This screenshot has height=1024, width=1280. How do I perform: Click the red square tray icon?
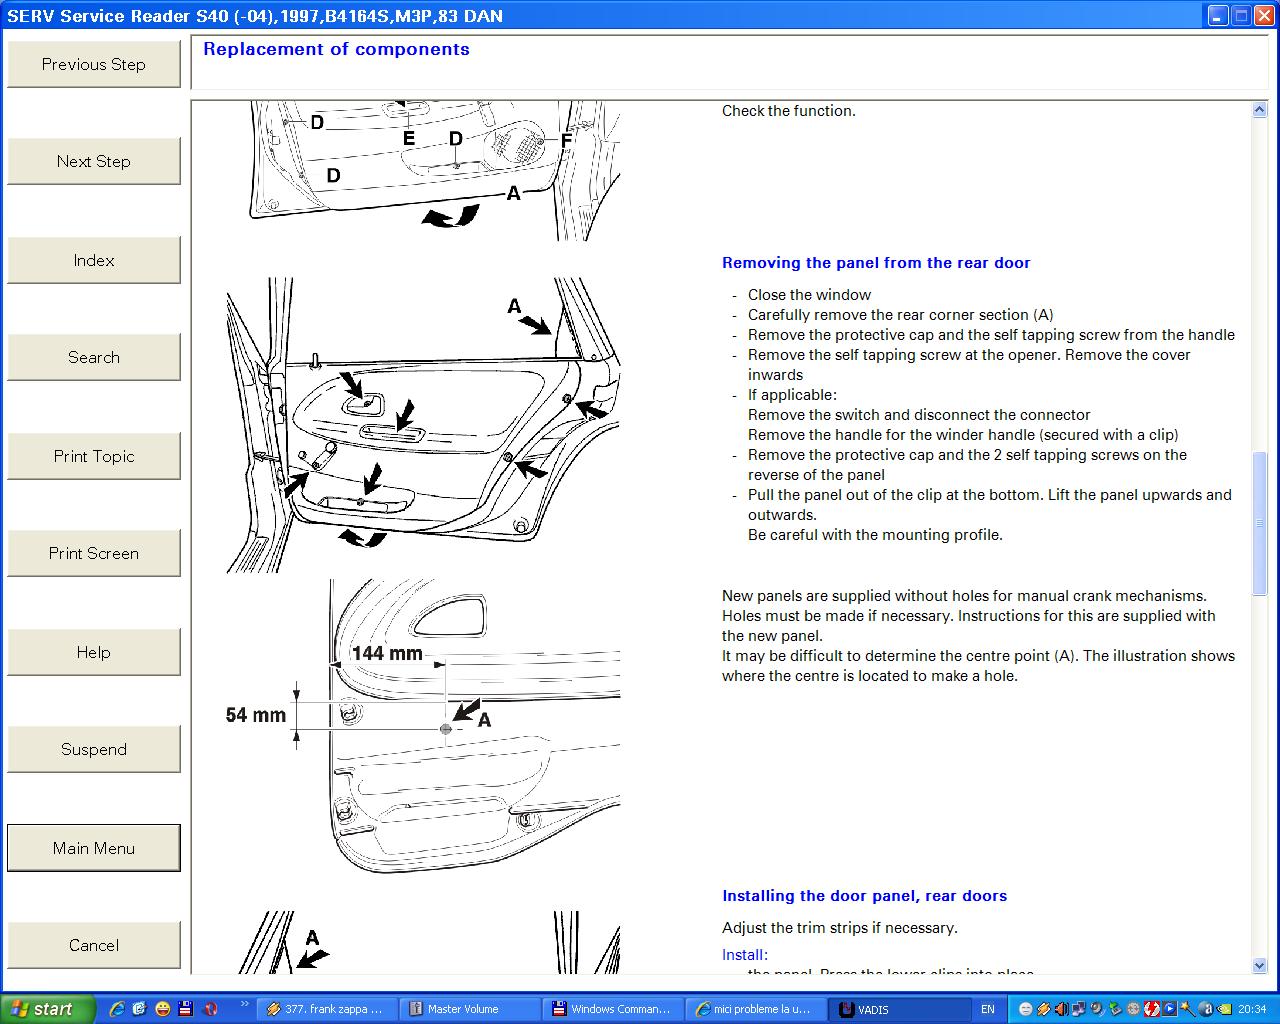(1152, 1009)
